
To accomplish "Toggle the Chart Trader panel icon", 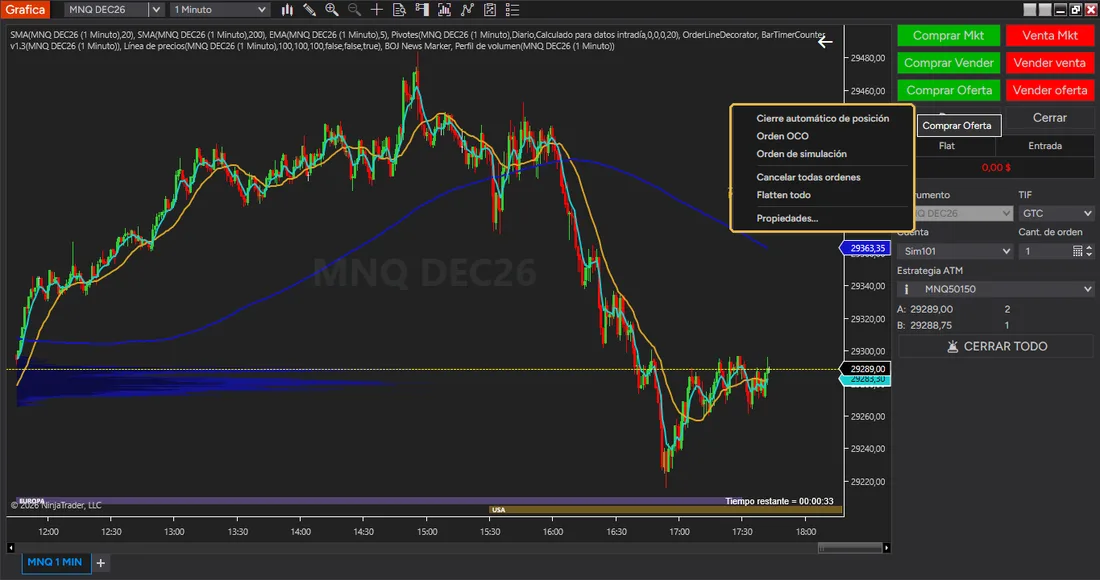I will 422,10.
